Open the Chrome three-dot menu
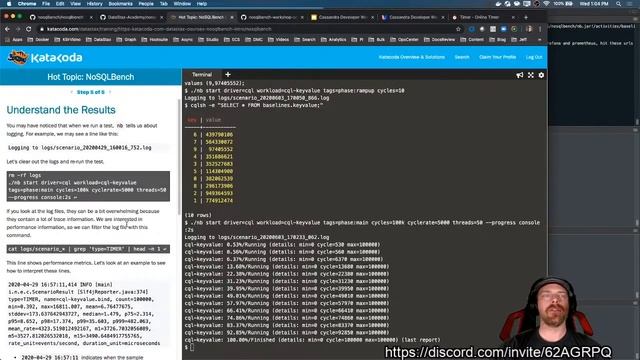 pos(540,29)
